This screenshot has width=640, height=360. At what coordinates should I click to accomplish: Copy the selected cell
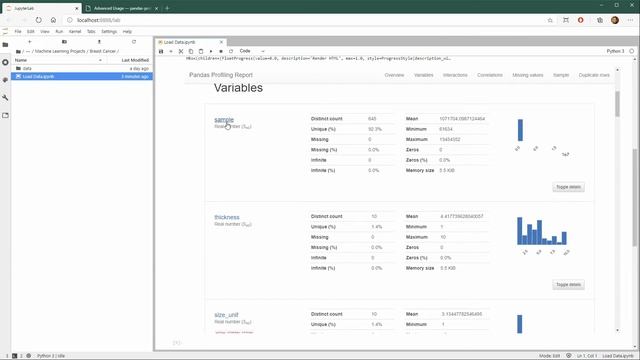point(191,51)
